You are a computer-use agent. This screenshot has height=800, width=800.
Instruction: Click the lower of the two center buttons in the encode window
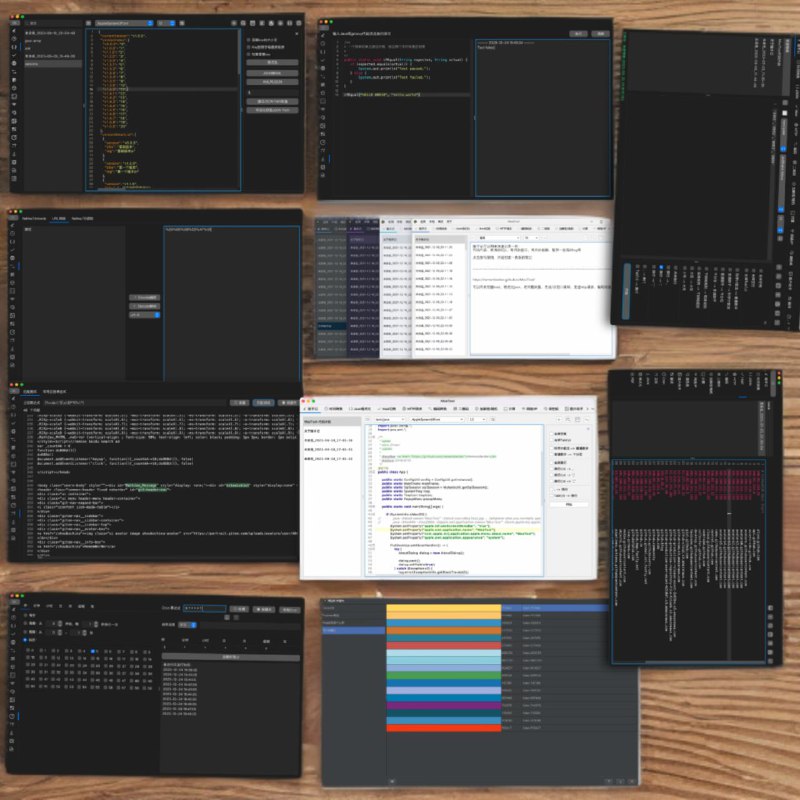[x=144, y=306]
